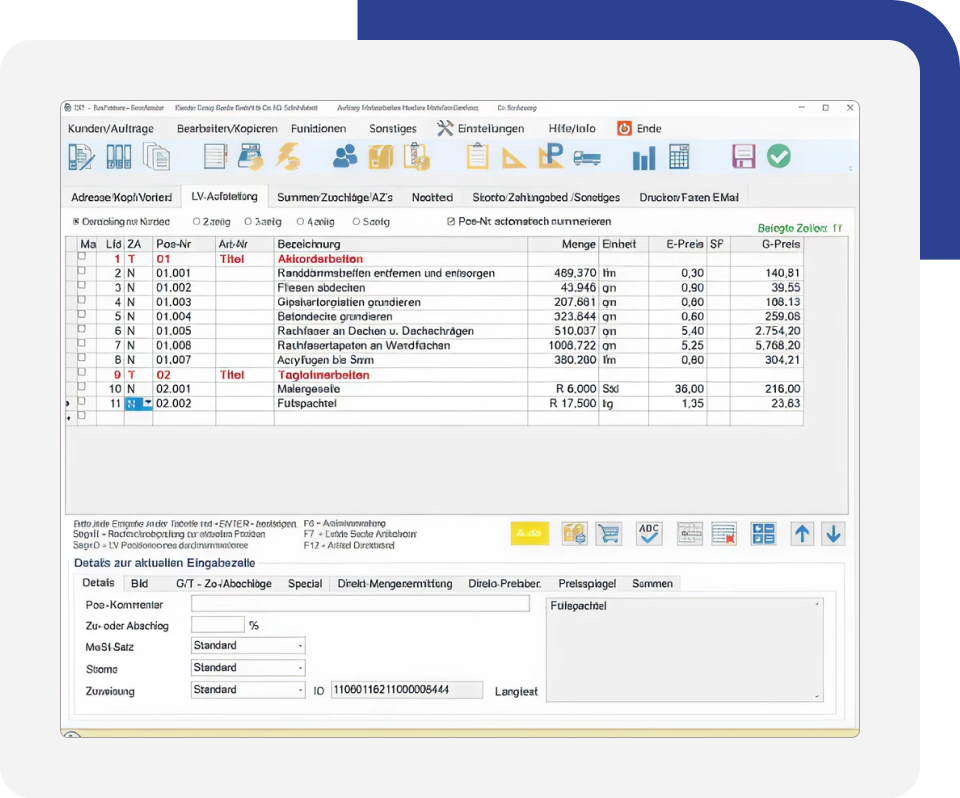The height and width of the screenshot is (798, 960).
Task: Click the blue customers people icon
Action: click(346, 157)
